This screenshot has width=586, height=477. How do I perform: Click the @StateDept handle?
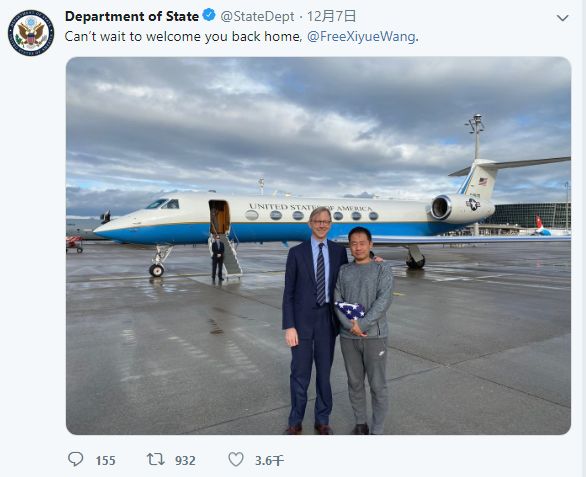point(257,16)
